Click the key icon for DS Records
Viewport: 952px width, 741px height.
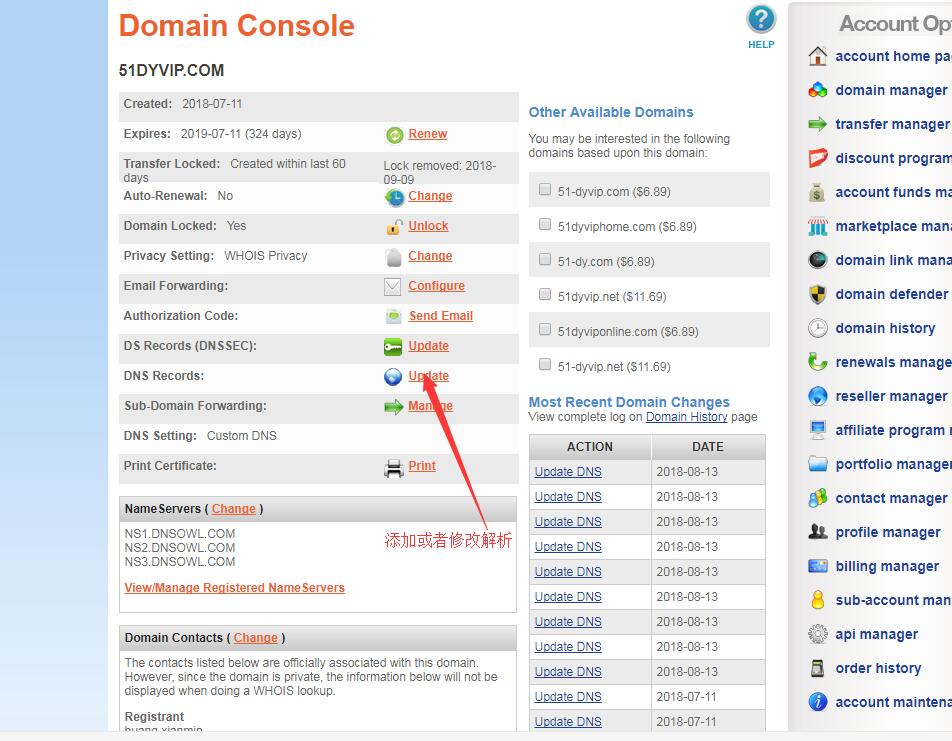coord(393,347)
